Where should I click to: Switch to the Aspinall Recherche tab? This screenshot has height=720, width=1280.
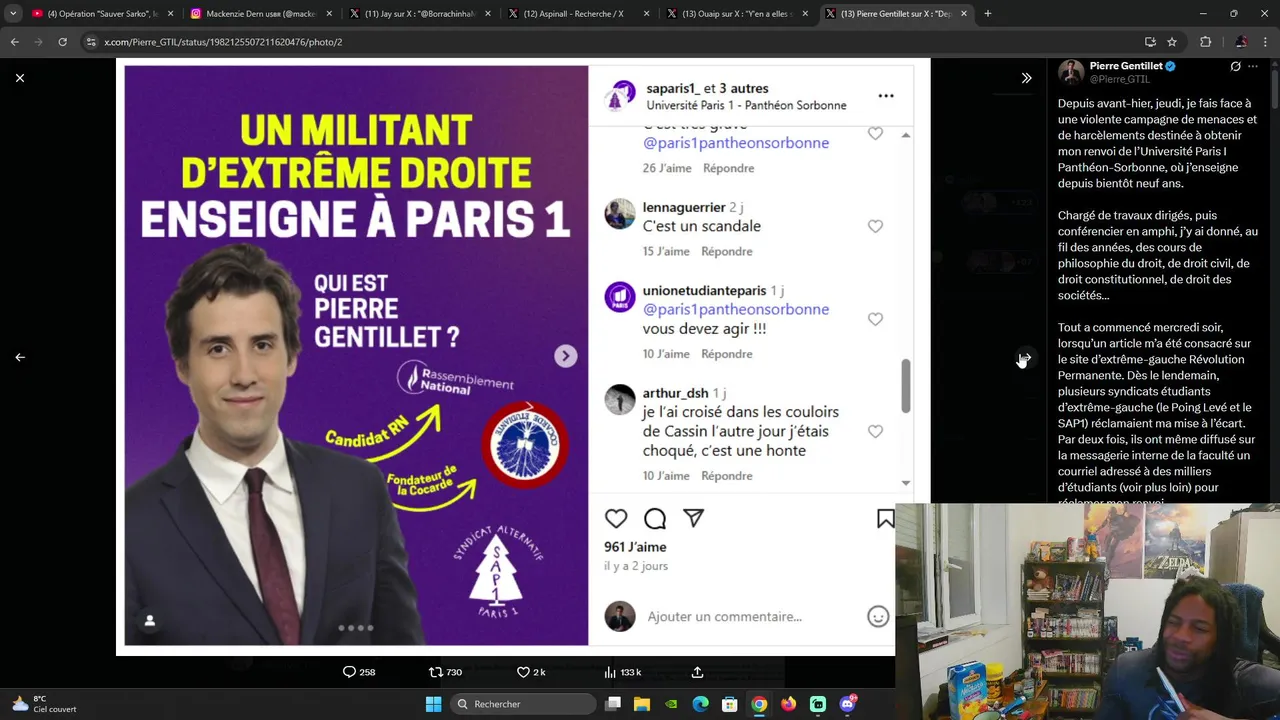[x=578, y=14]
